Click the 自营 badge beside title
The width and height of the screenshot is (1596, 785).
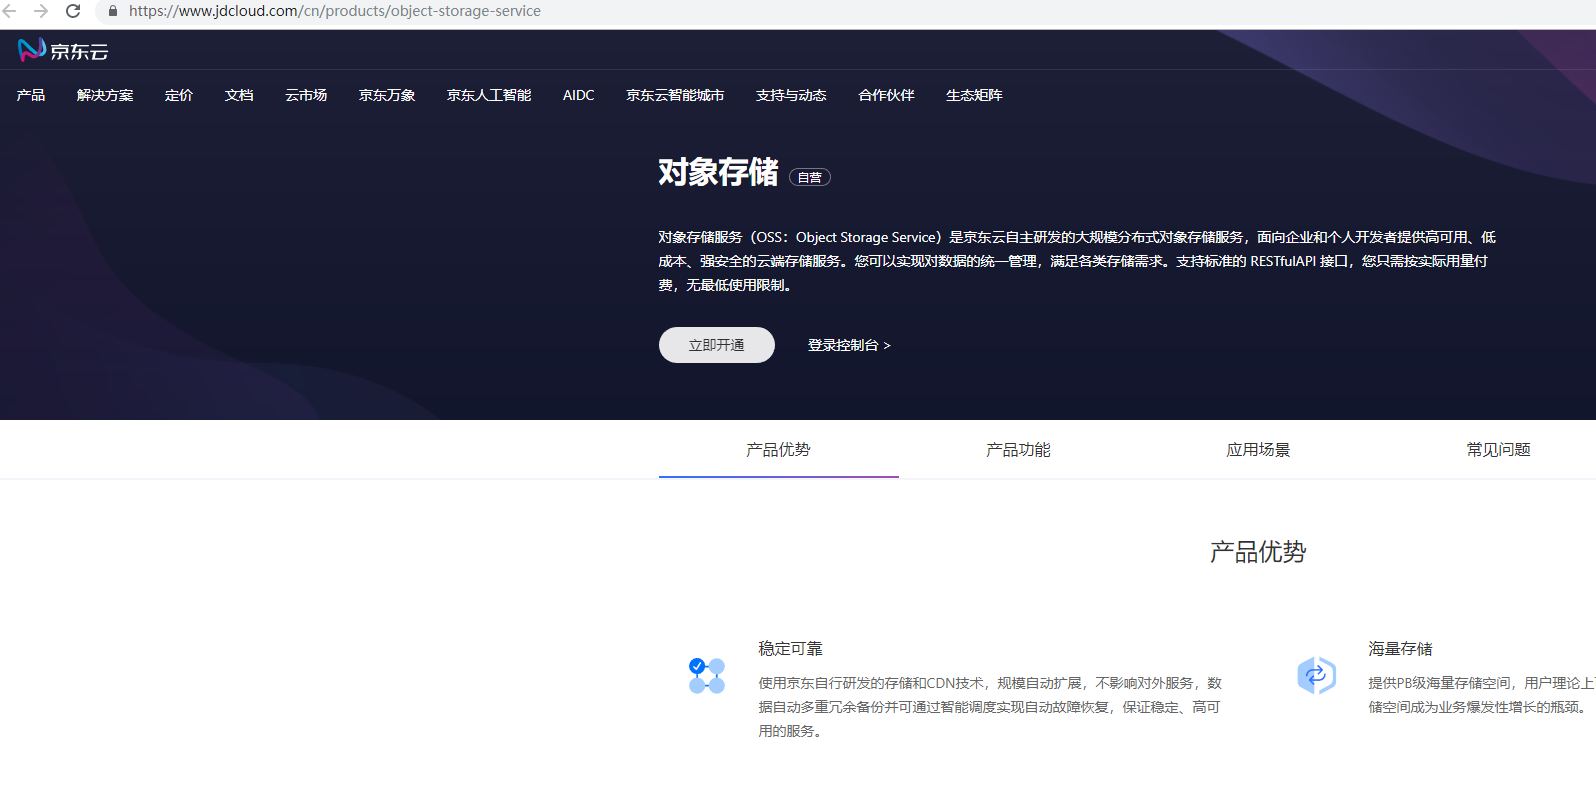[810, 177]
